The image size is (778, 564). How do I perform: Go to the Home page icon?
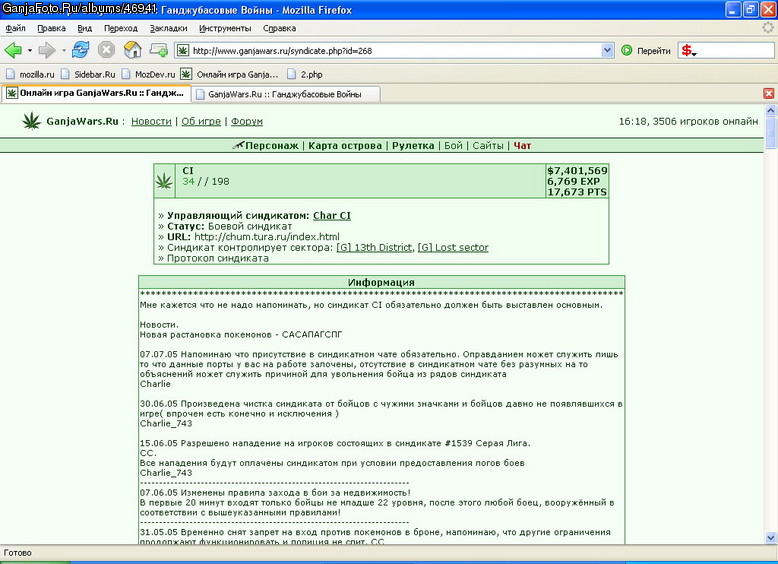(132, 50)
